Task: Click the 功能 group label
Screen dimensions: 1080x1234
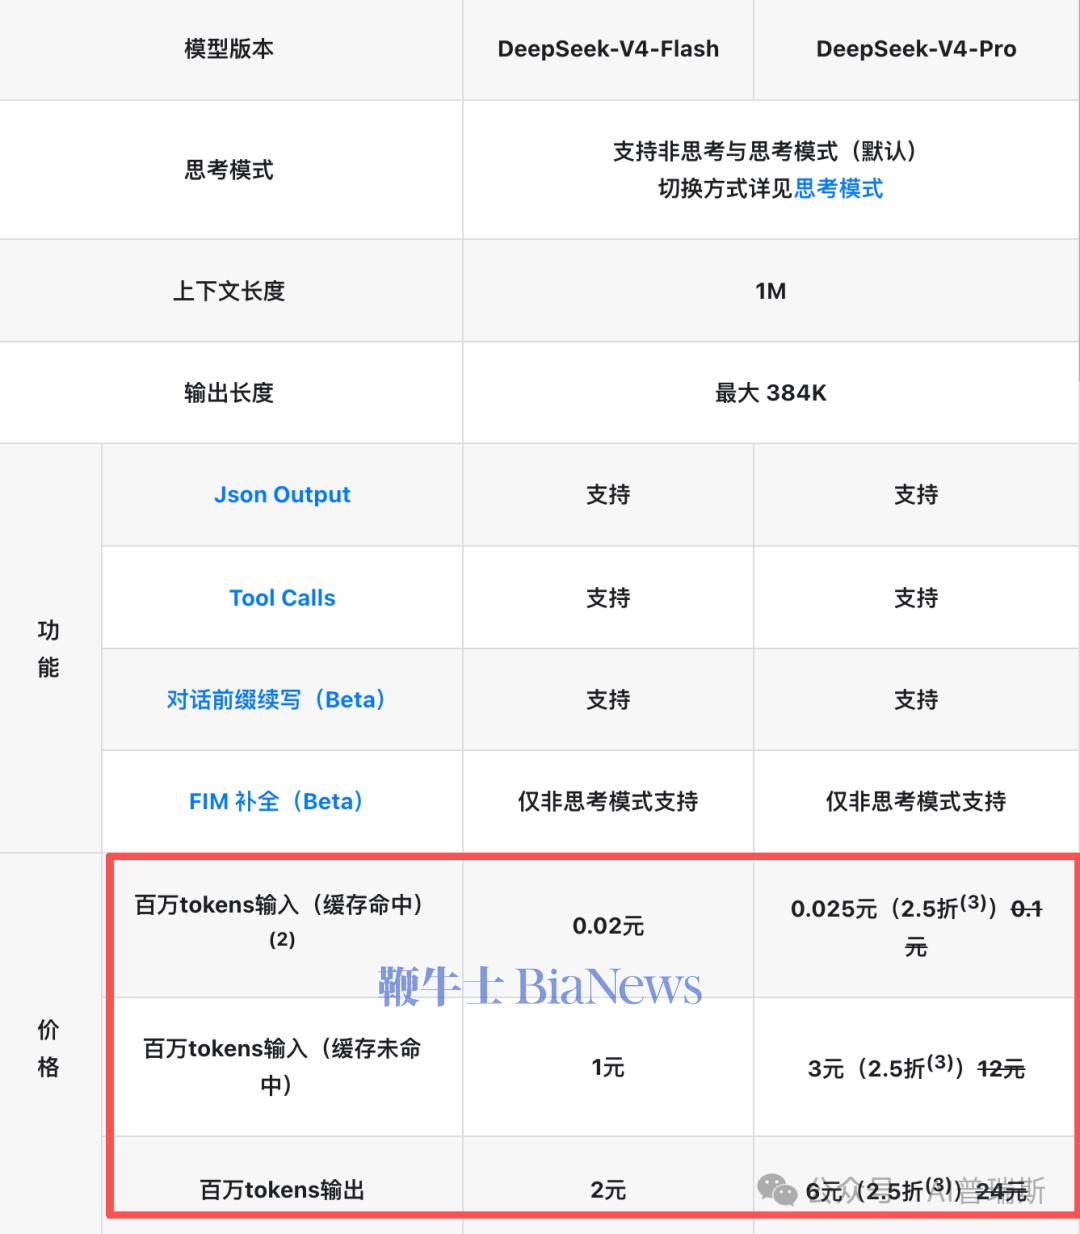Action: click(48, 649)
